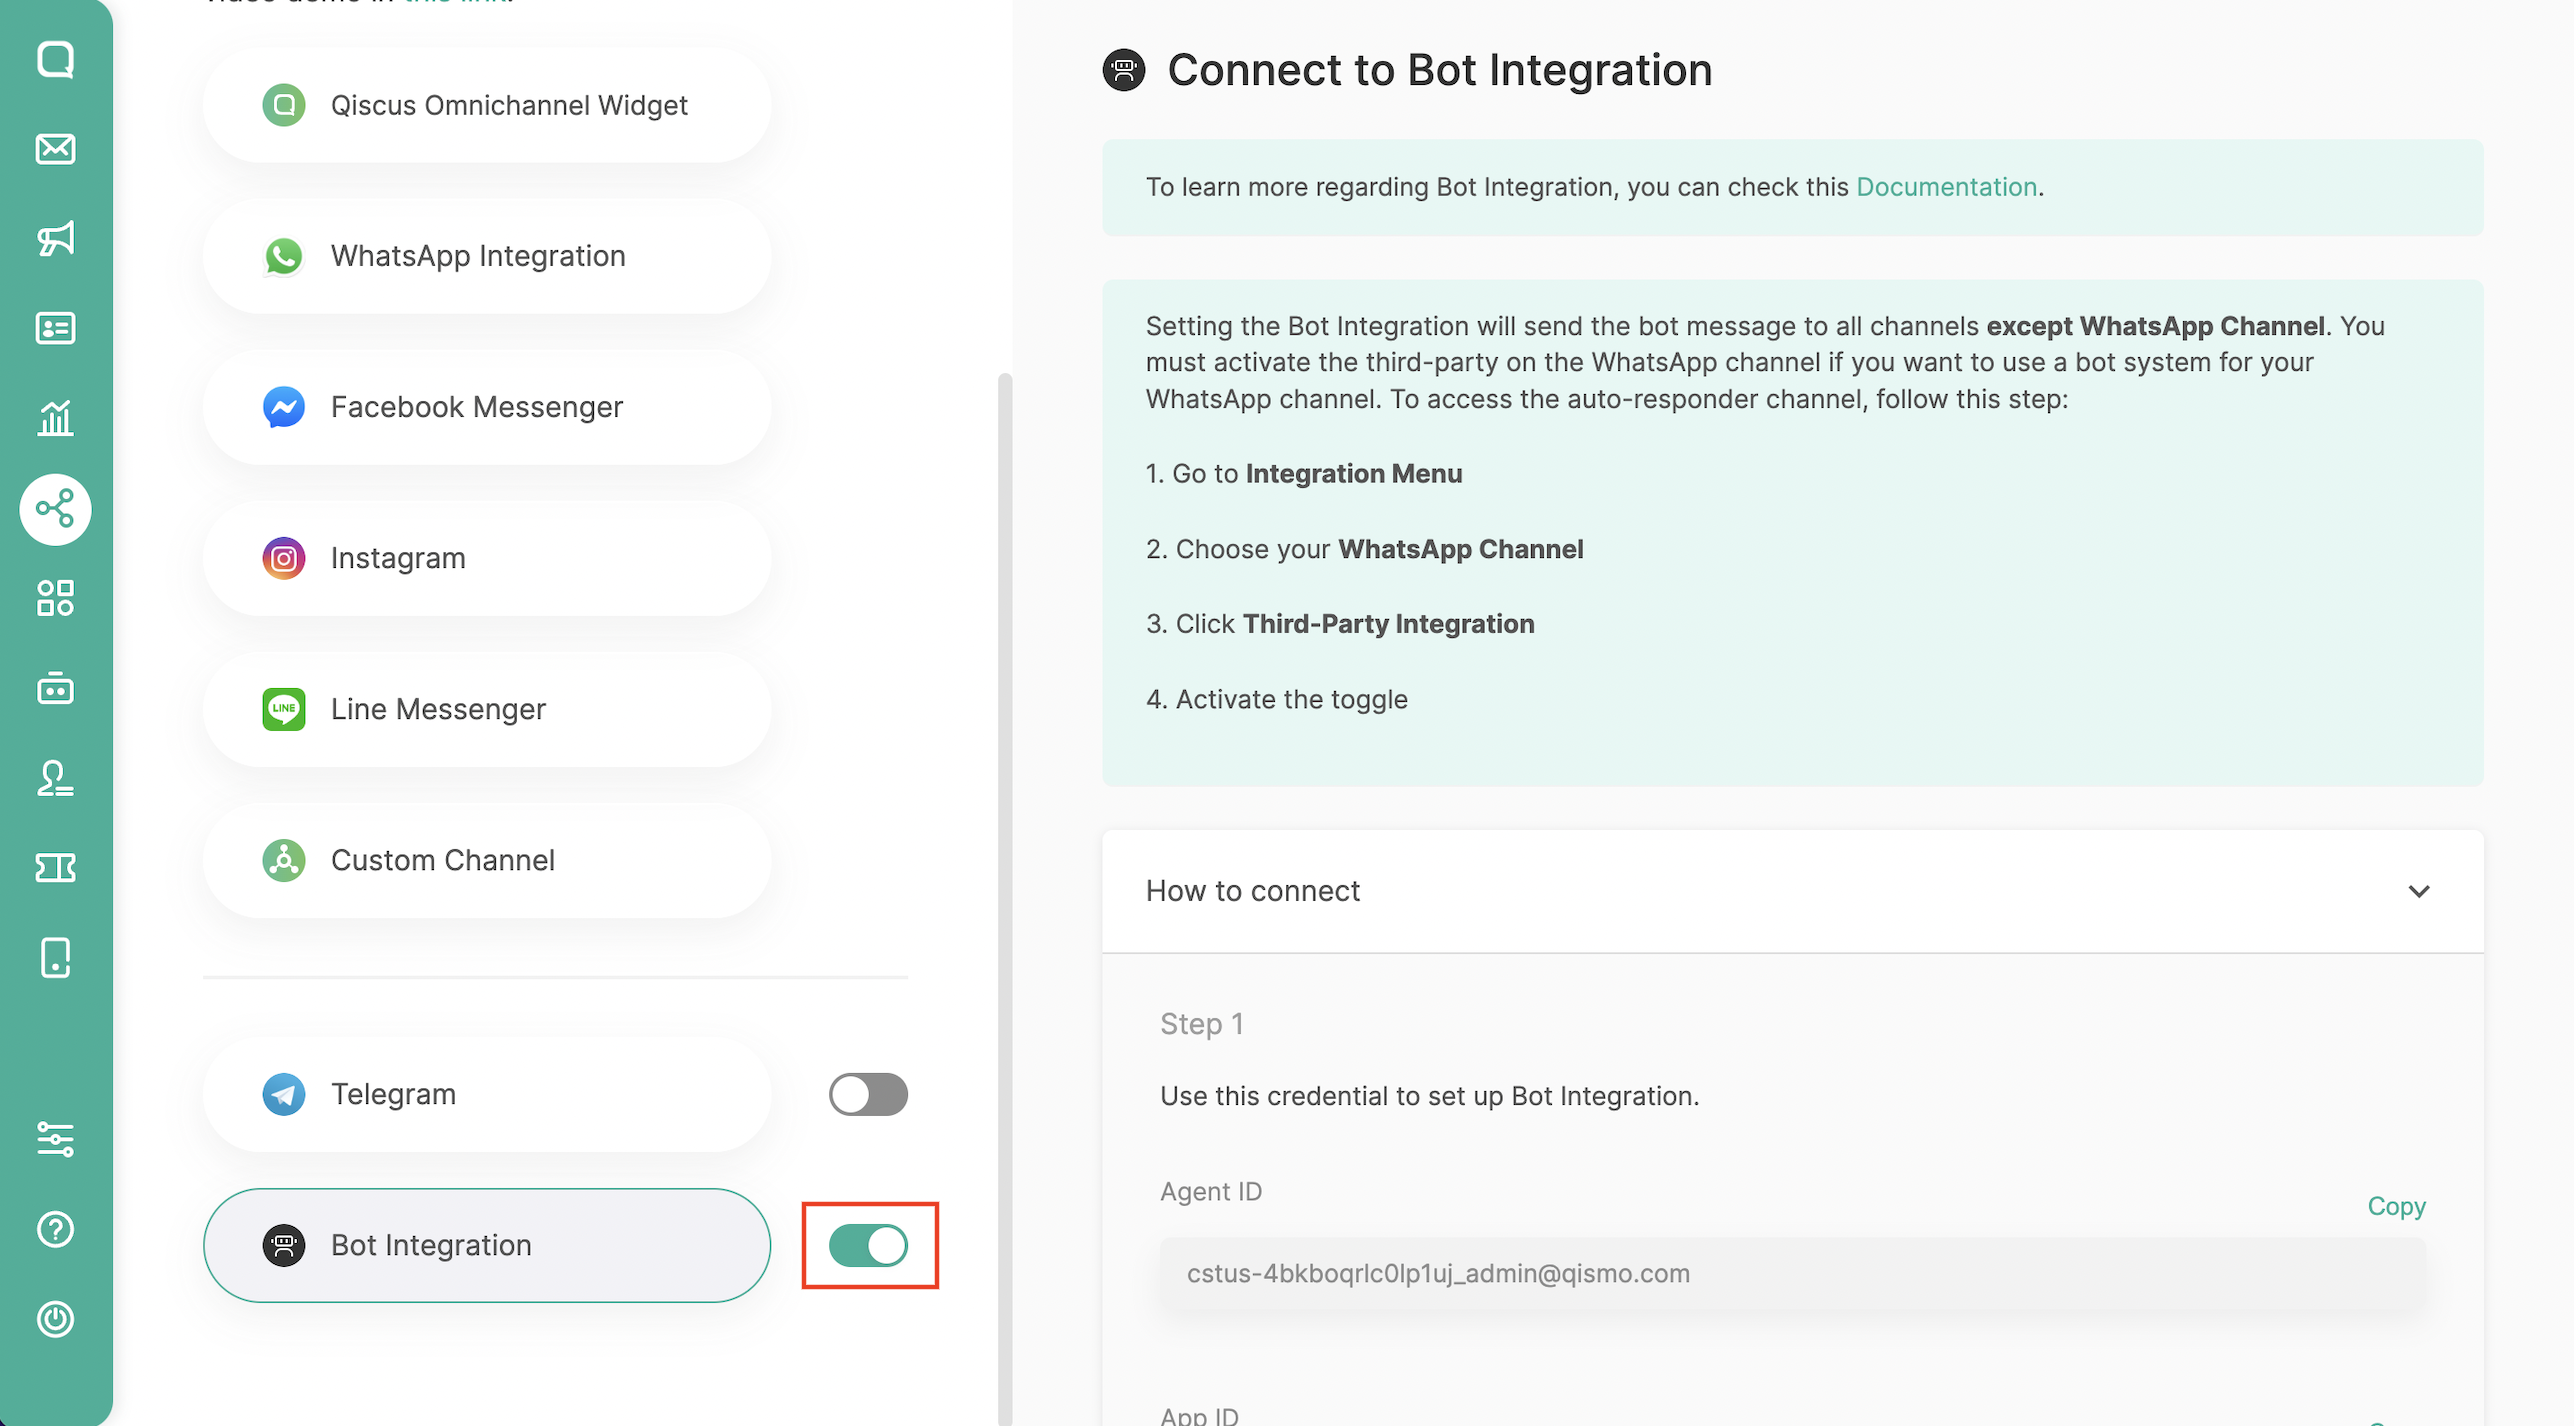Open the settings sliders sidebar icon

point(55,1139)
